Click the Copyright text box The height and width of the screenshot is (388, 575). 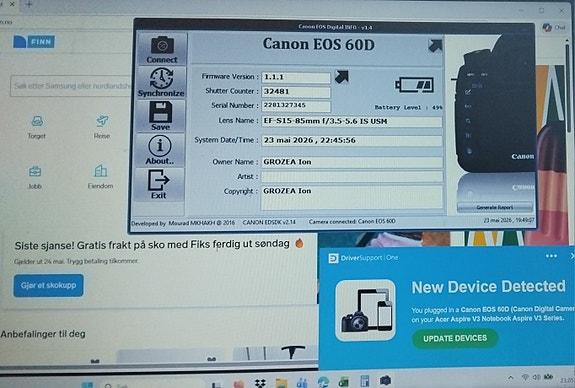[352, 197]
